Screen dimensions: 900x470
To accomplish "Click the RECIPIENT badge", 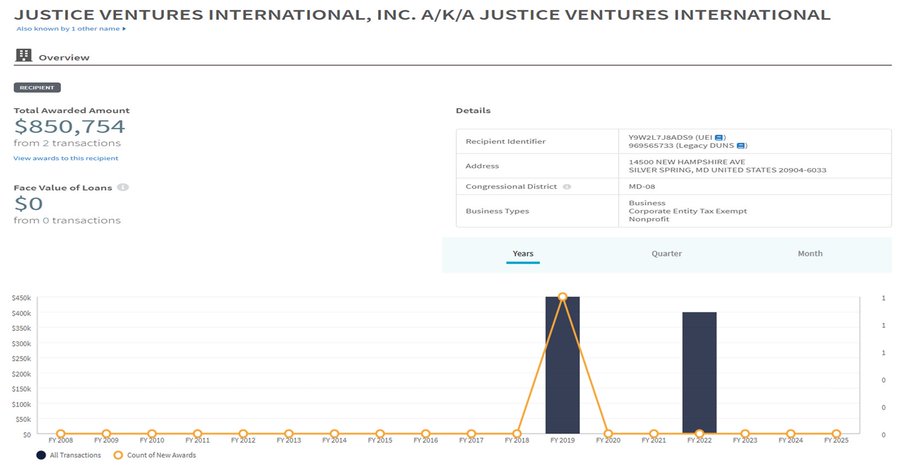I will click(36, 88).
